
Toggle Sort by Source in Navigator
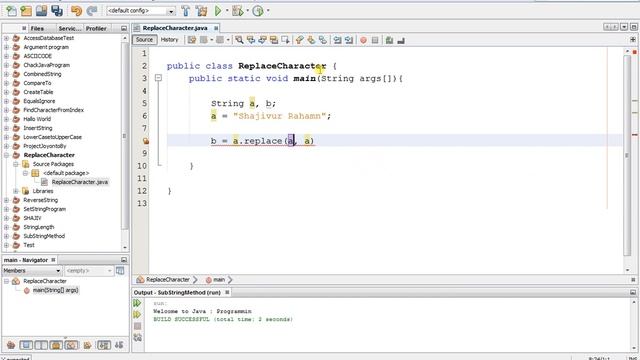point(119,345)
